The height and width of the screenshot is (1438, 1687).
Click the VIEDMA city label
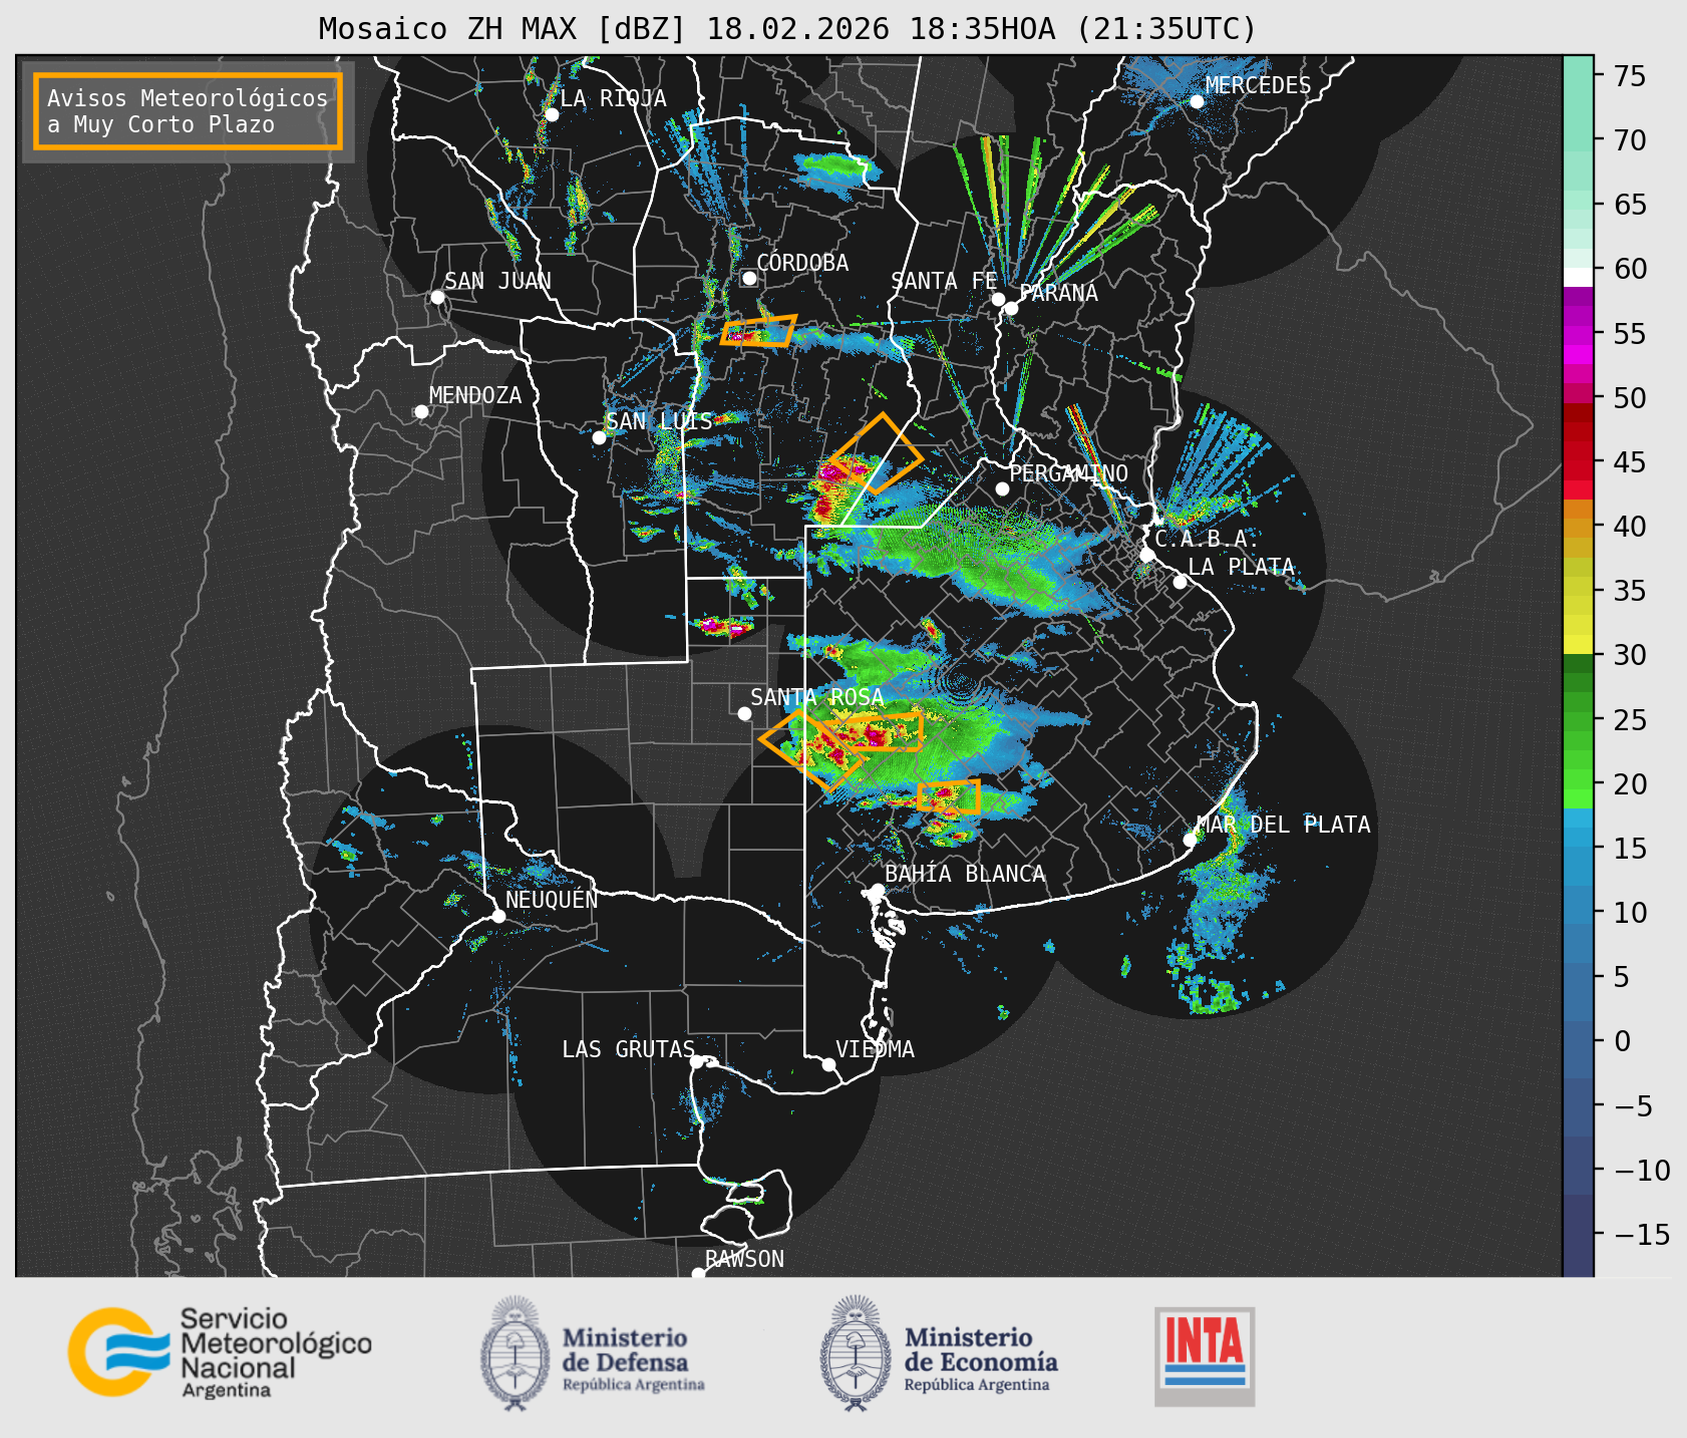tap(875, 1049)
